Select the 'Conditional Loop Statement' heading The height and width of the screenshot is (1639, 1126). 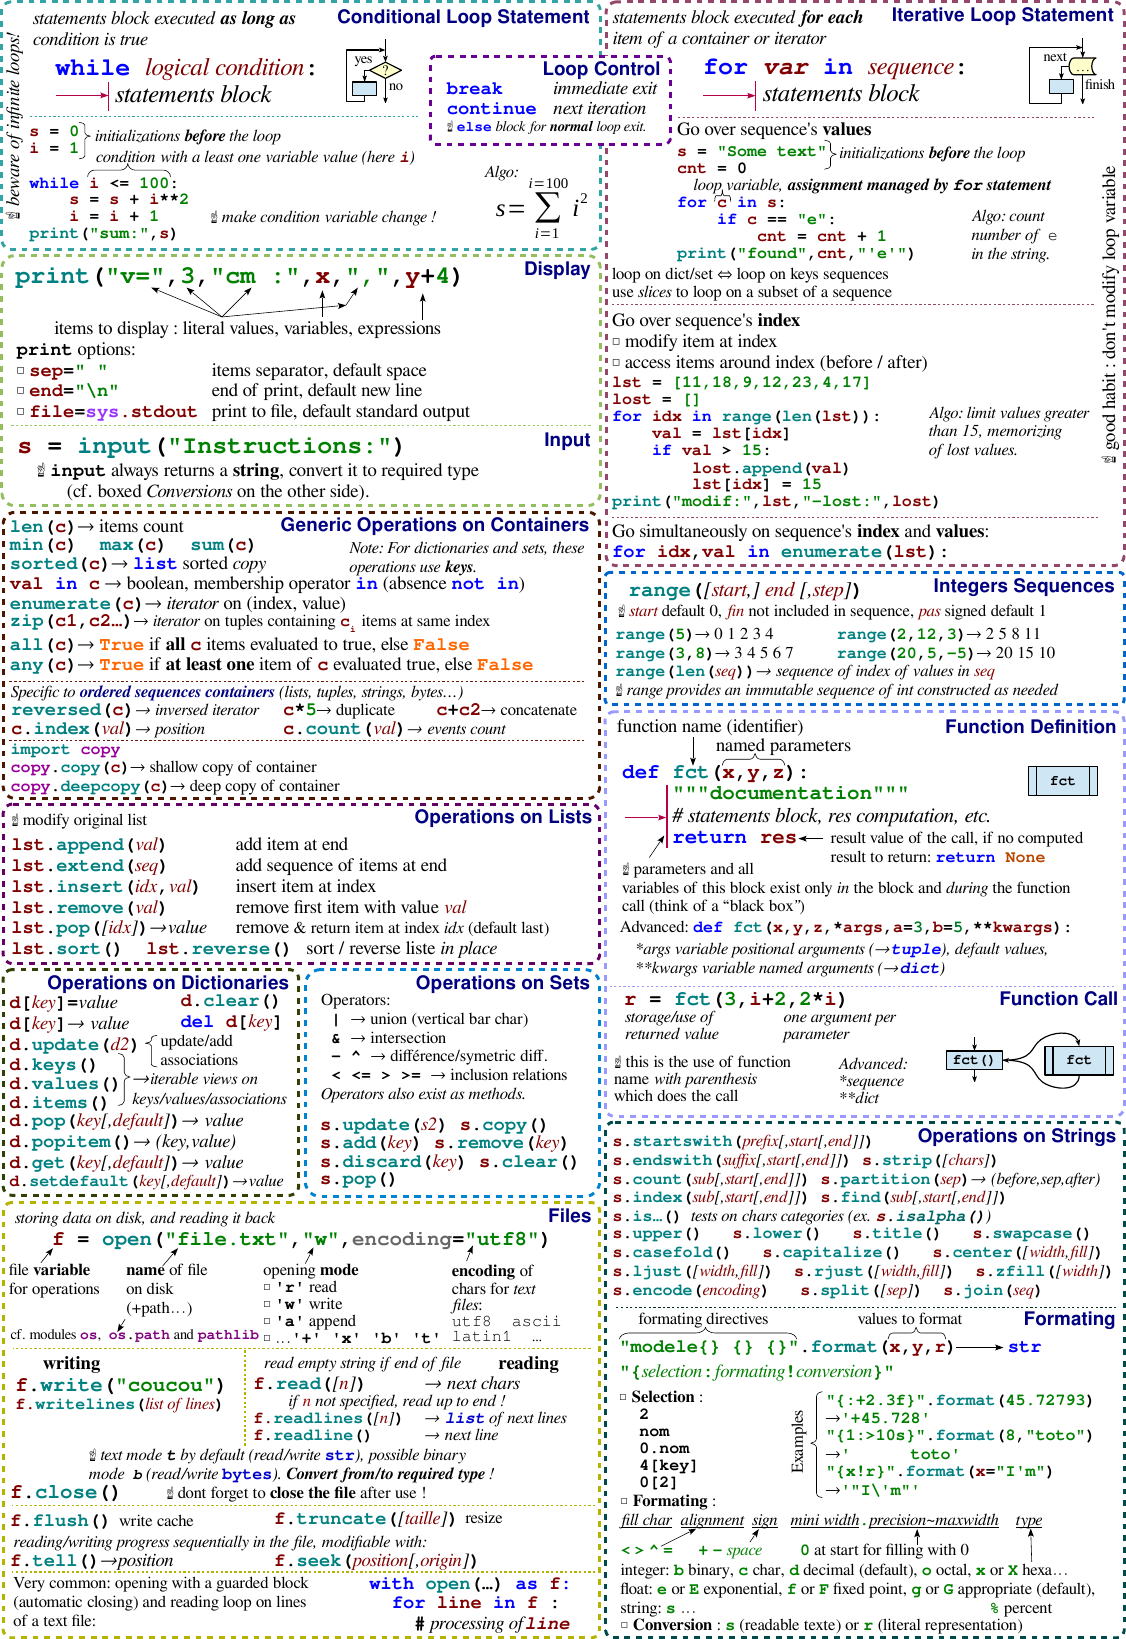pos(463,17)
